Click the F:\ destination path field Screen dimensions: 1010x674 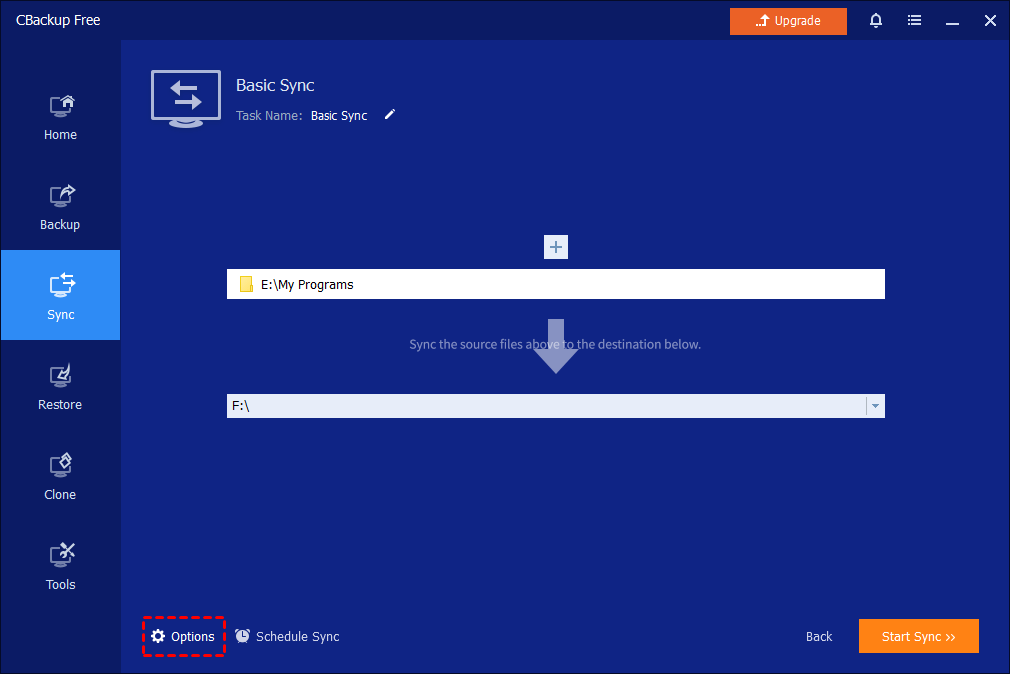coord(545,406)
